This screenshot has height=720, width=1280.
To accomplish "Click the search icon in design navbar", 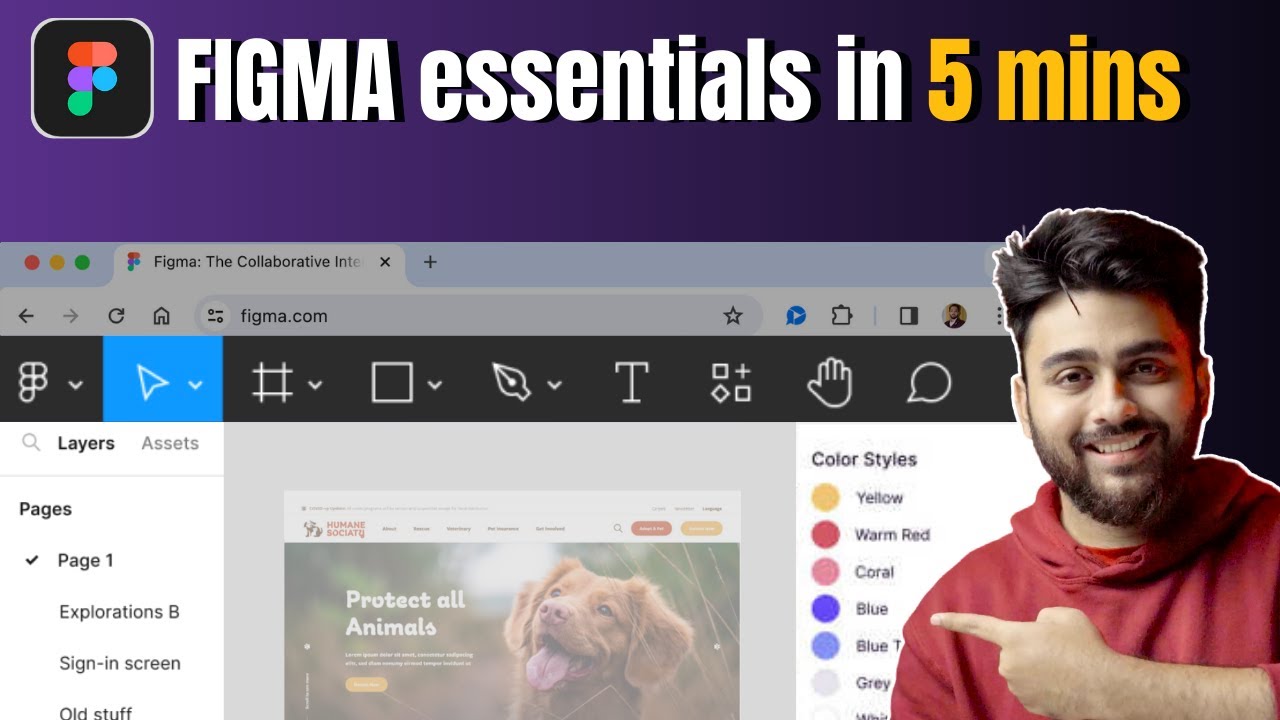I will pos(618,528).
